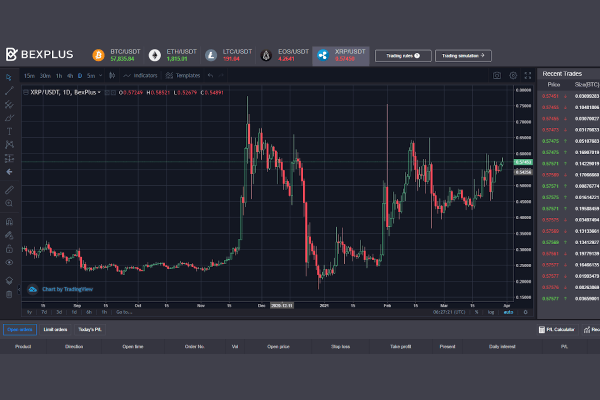
Task: Select the 15m timeframe
Action: tap(29, 76)
